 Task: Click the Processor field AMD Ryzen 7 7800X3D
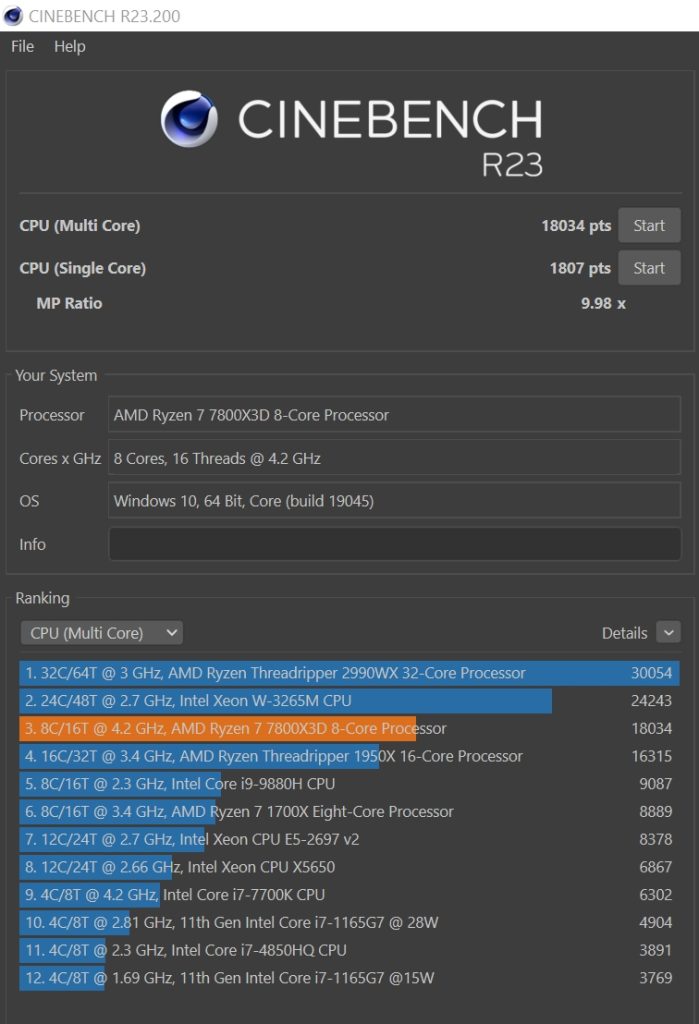[394, 415]
